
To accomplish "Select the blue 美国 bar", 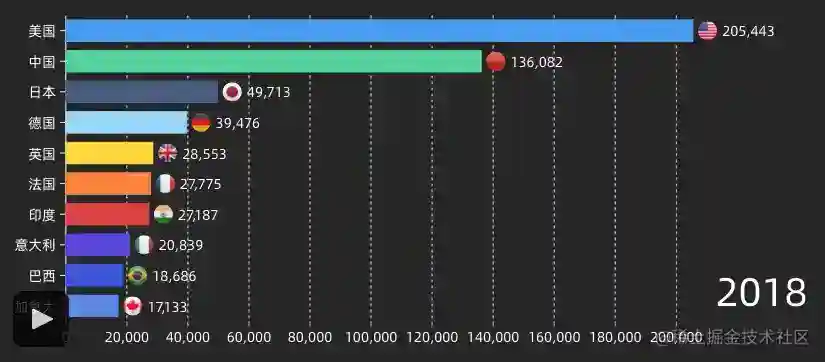I will click(379, 31).
